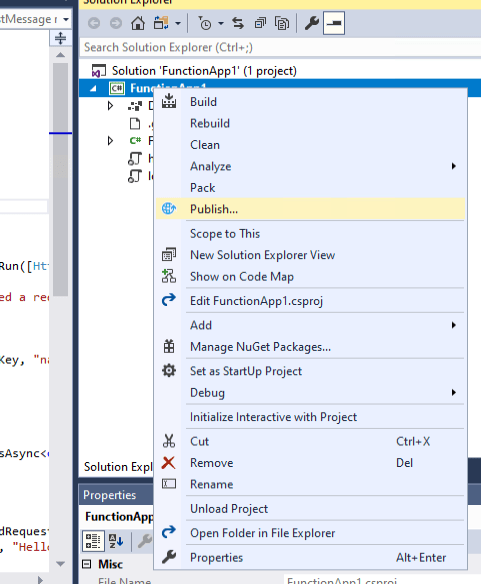Open the Debug submenu
Screen dimensions: 481x584
310,393
